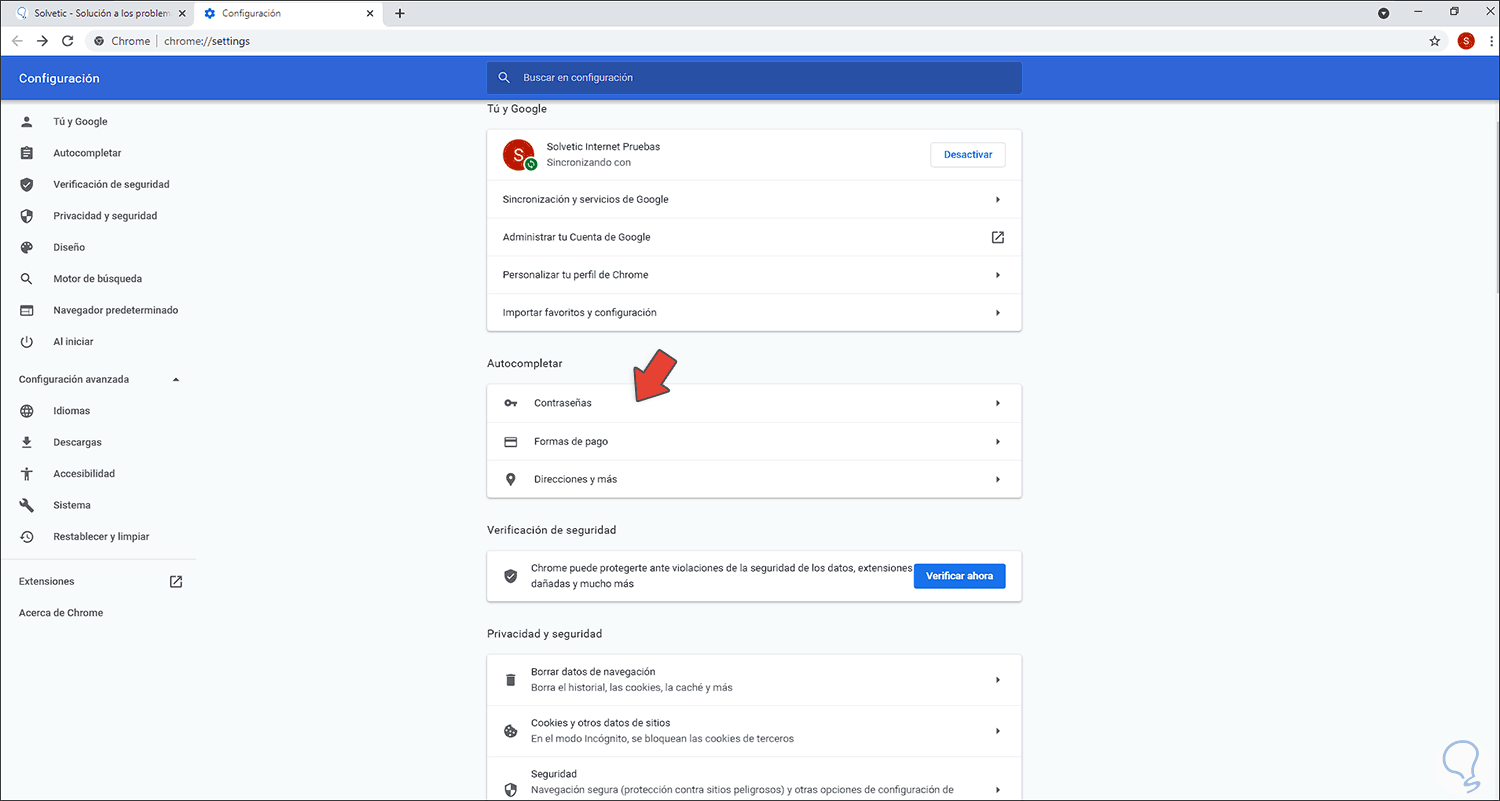
Task: Click the Contraseñas key icon
Action: point(511,403)
